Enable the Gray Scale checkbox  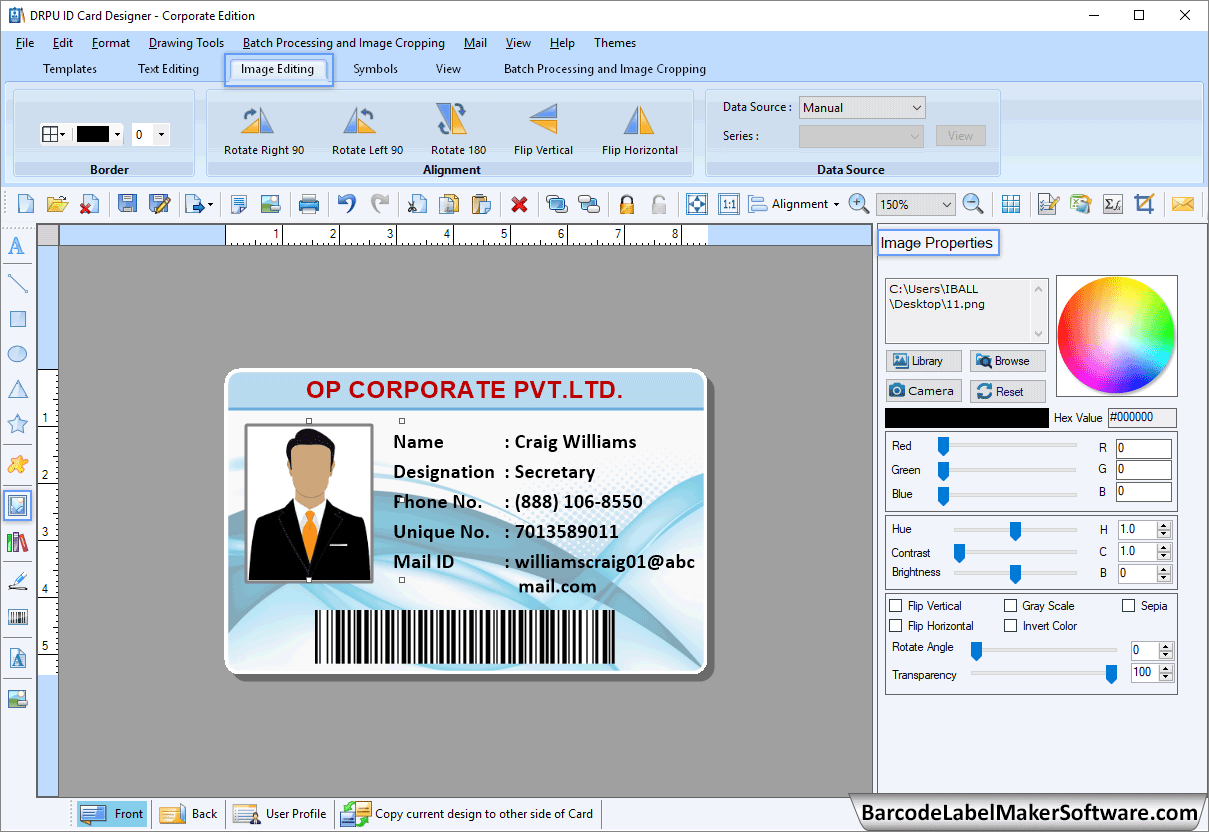tap(1010, 605)
